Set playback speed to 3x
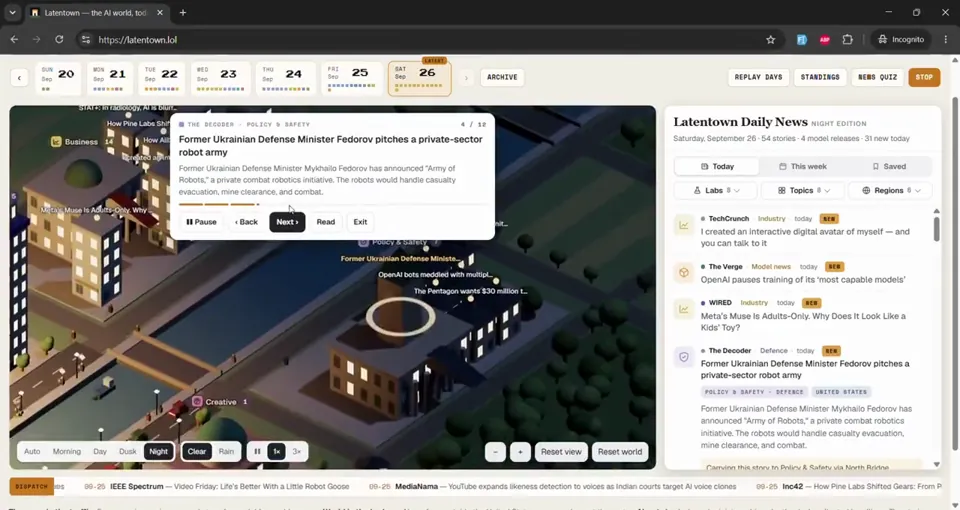Screen dimensions: 960x510 (296, 452)
